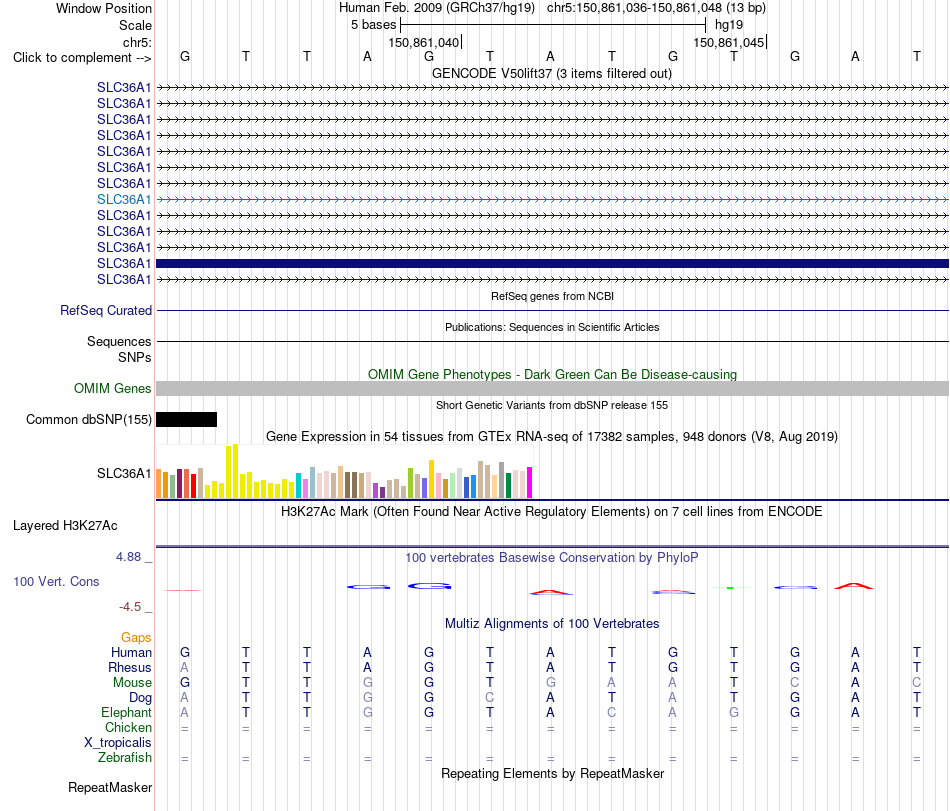
Task: Click the '5 bases' scale text
Action: pos(373,25)
